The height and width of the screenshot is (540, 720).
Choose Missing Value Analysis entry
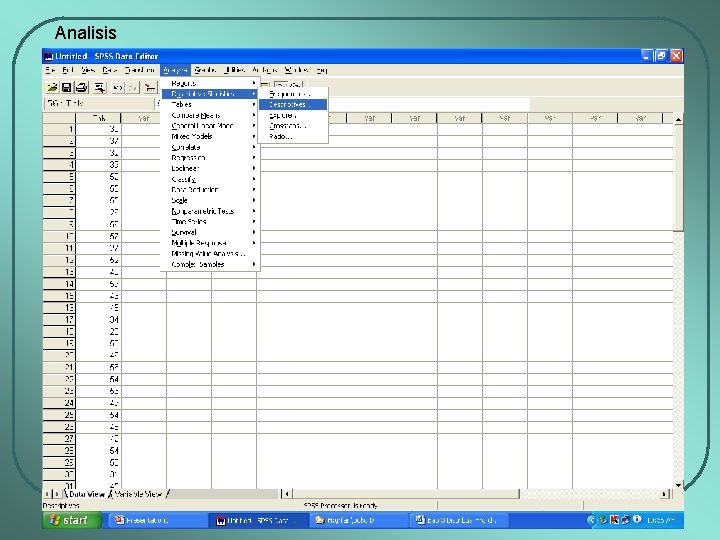pos(210,253)
